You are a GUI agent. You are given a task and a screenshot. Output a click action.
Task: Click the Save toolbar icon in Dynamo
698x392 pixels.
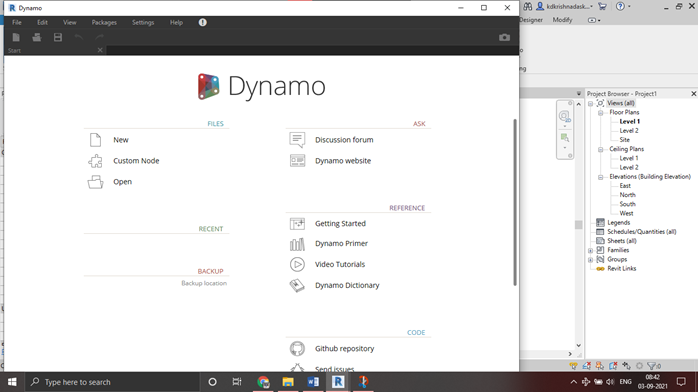(58, 37)
